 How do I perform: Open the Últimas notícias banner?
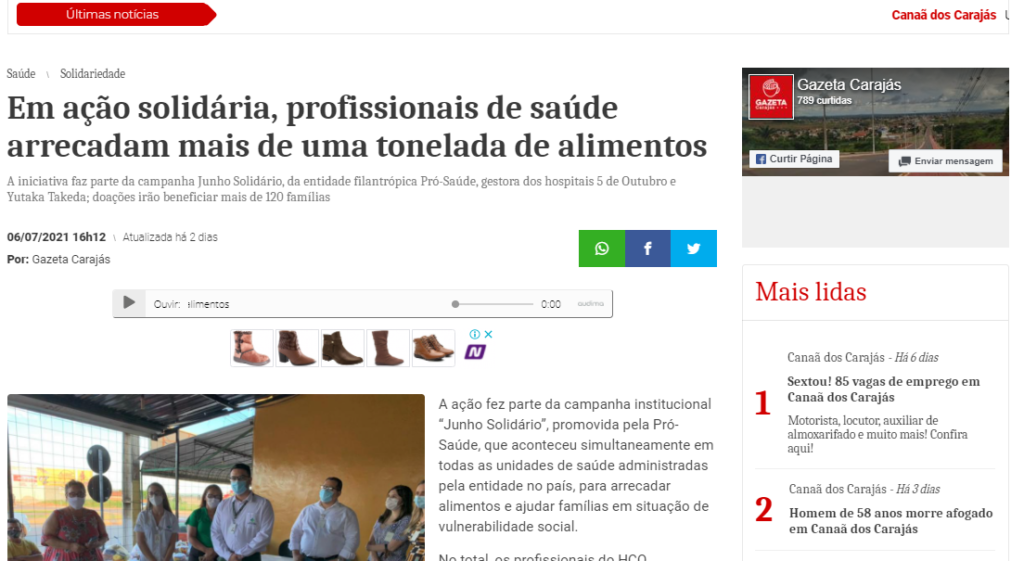coord(116,14)
